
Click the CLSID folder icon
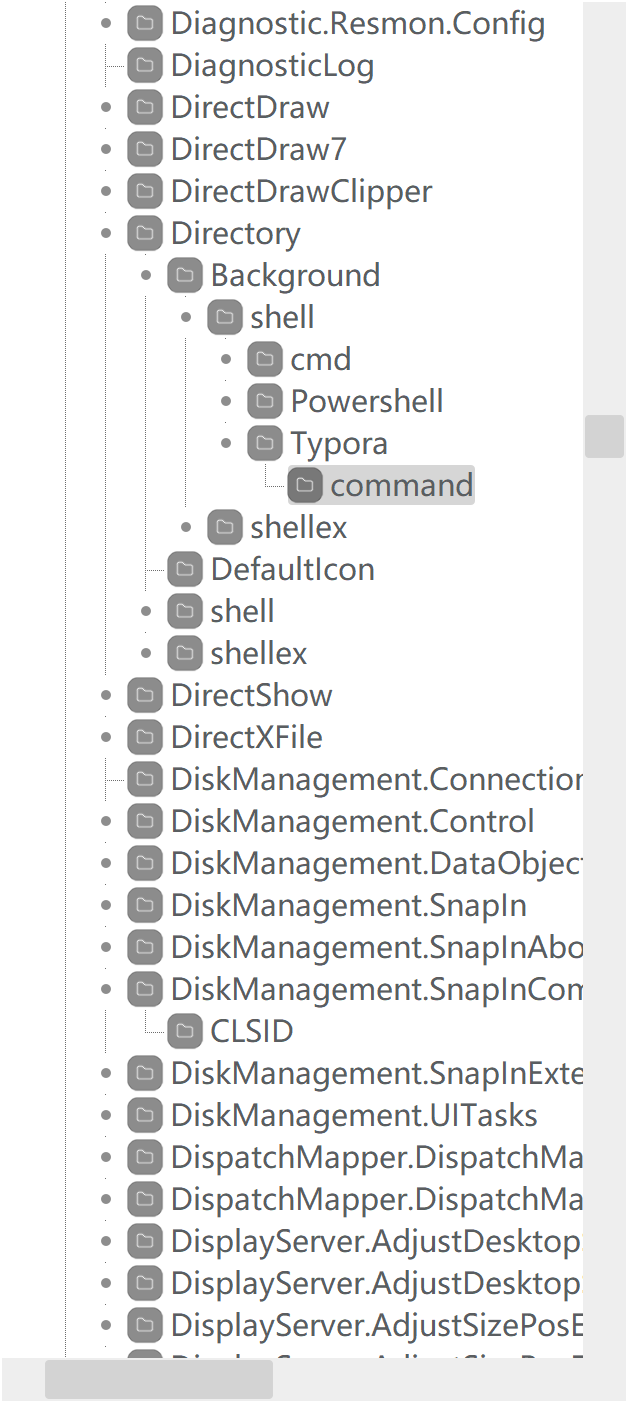pyautogui.click(x=185, y=1031)
